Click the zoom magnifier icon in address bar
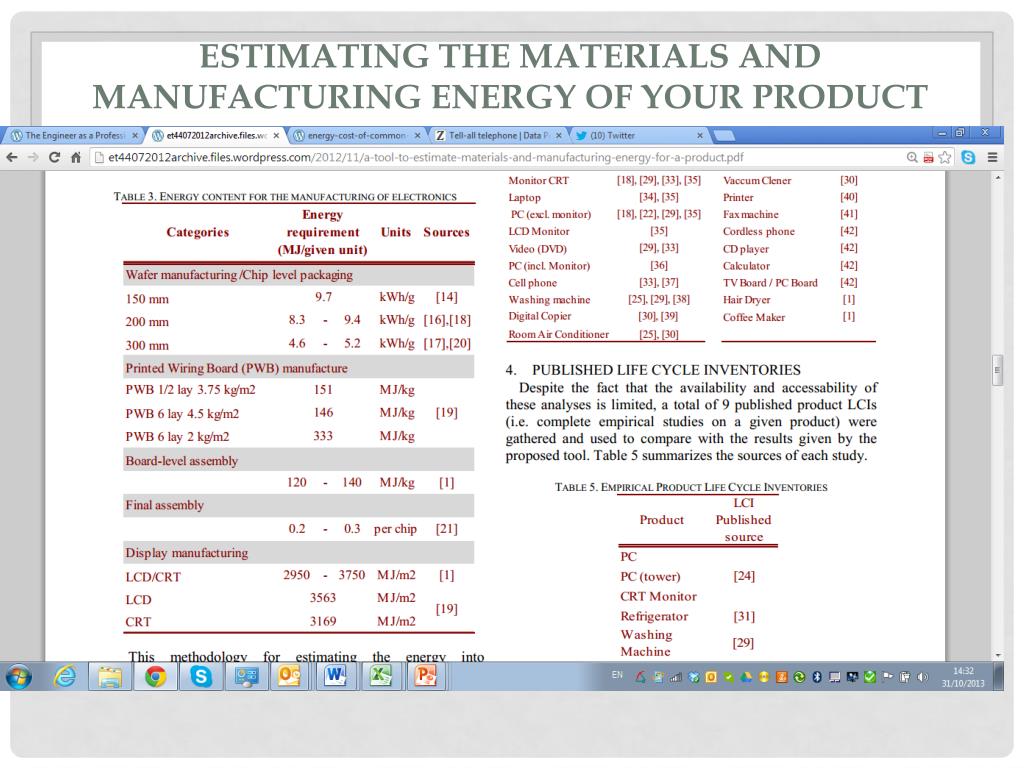Image resolution: width=1024 pixels, height=768 pixels. click(912, 157)
